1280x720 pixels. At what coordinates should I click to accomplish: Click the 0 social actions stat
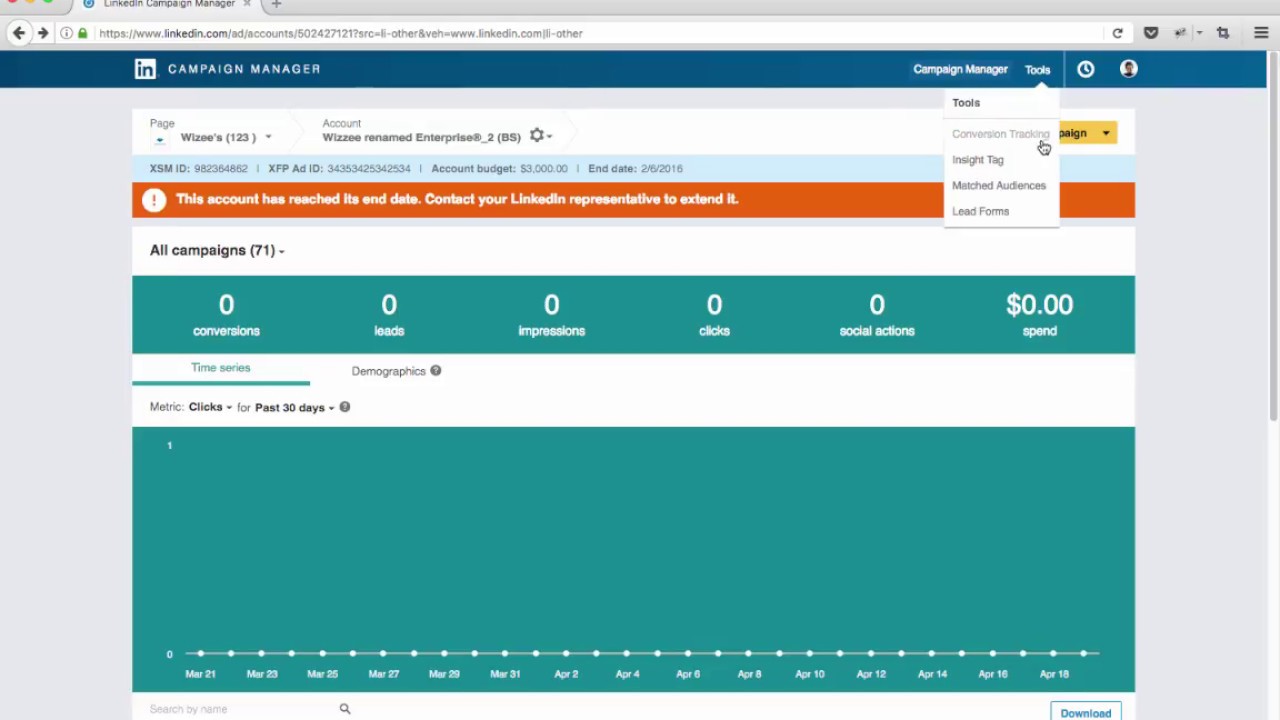point(877,315)
